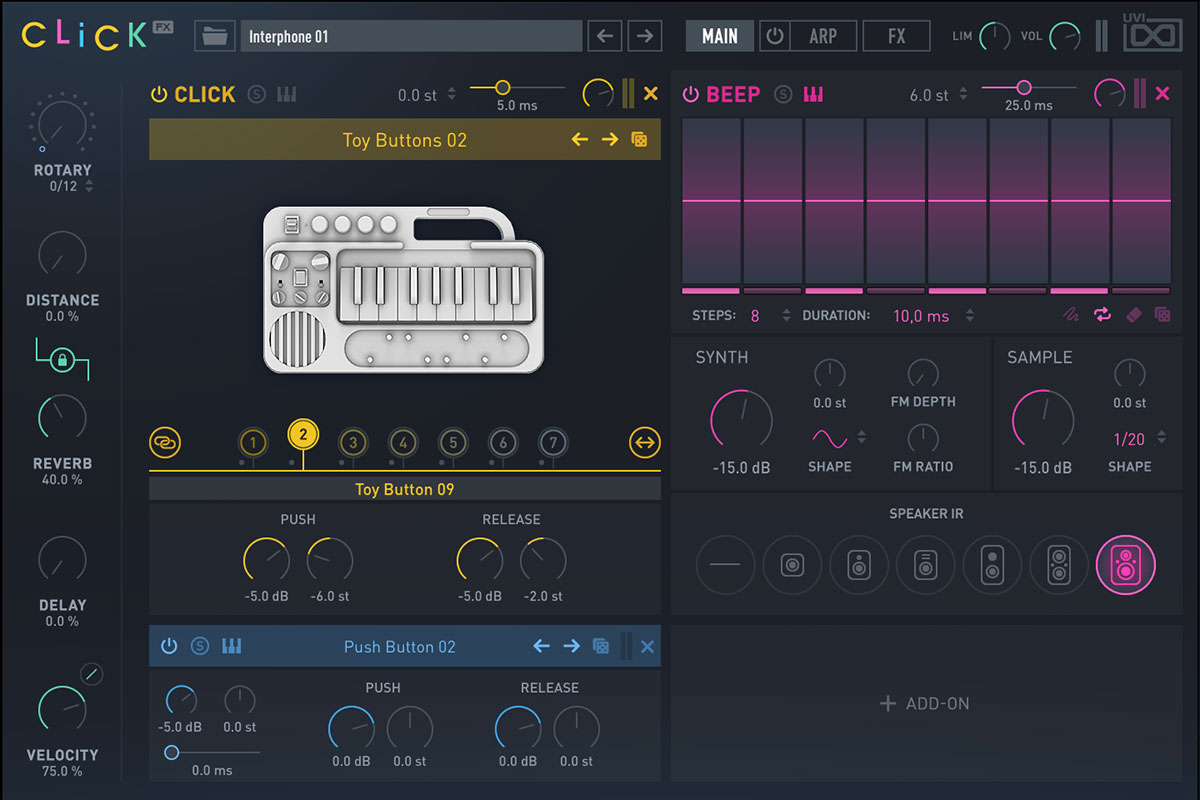This screenshot has height=800, width=1200.
Task: Open the preset browser folder icon
Action: (x=214, y=36)
